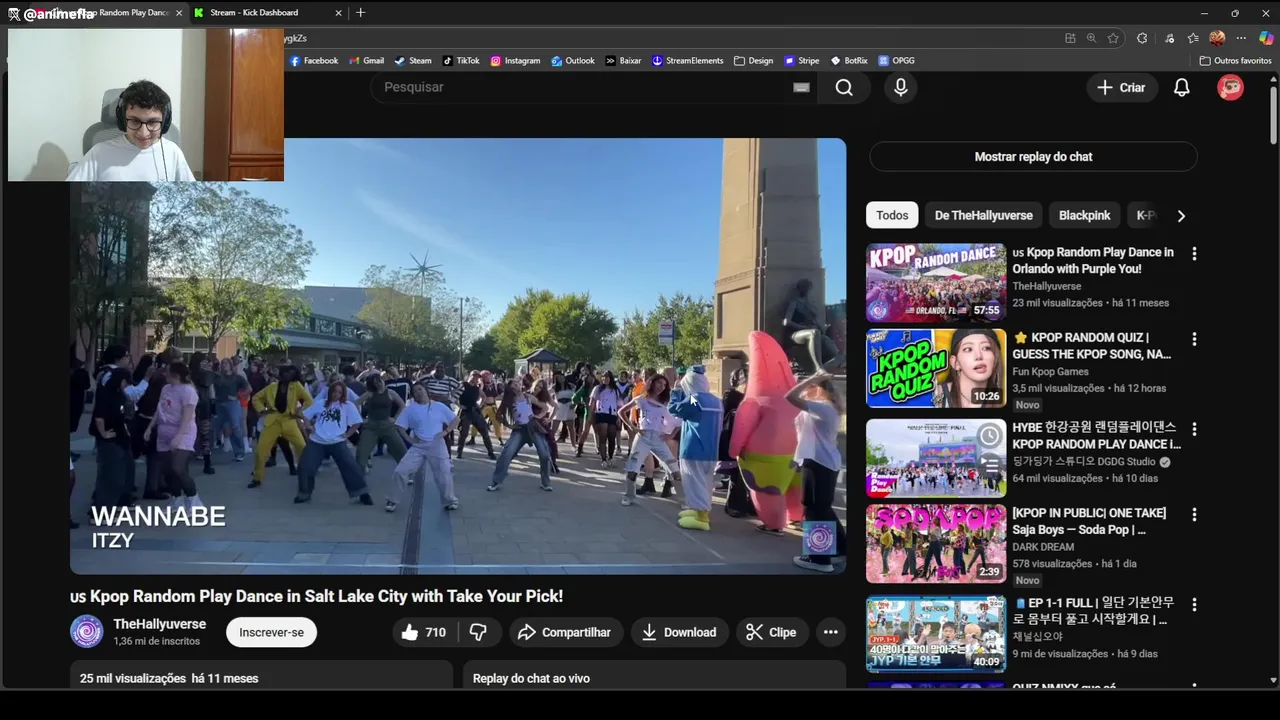
Task: Open Facebook bookmark
Action: click(314, 61)
